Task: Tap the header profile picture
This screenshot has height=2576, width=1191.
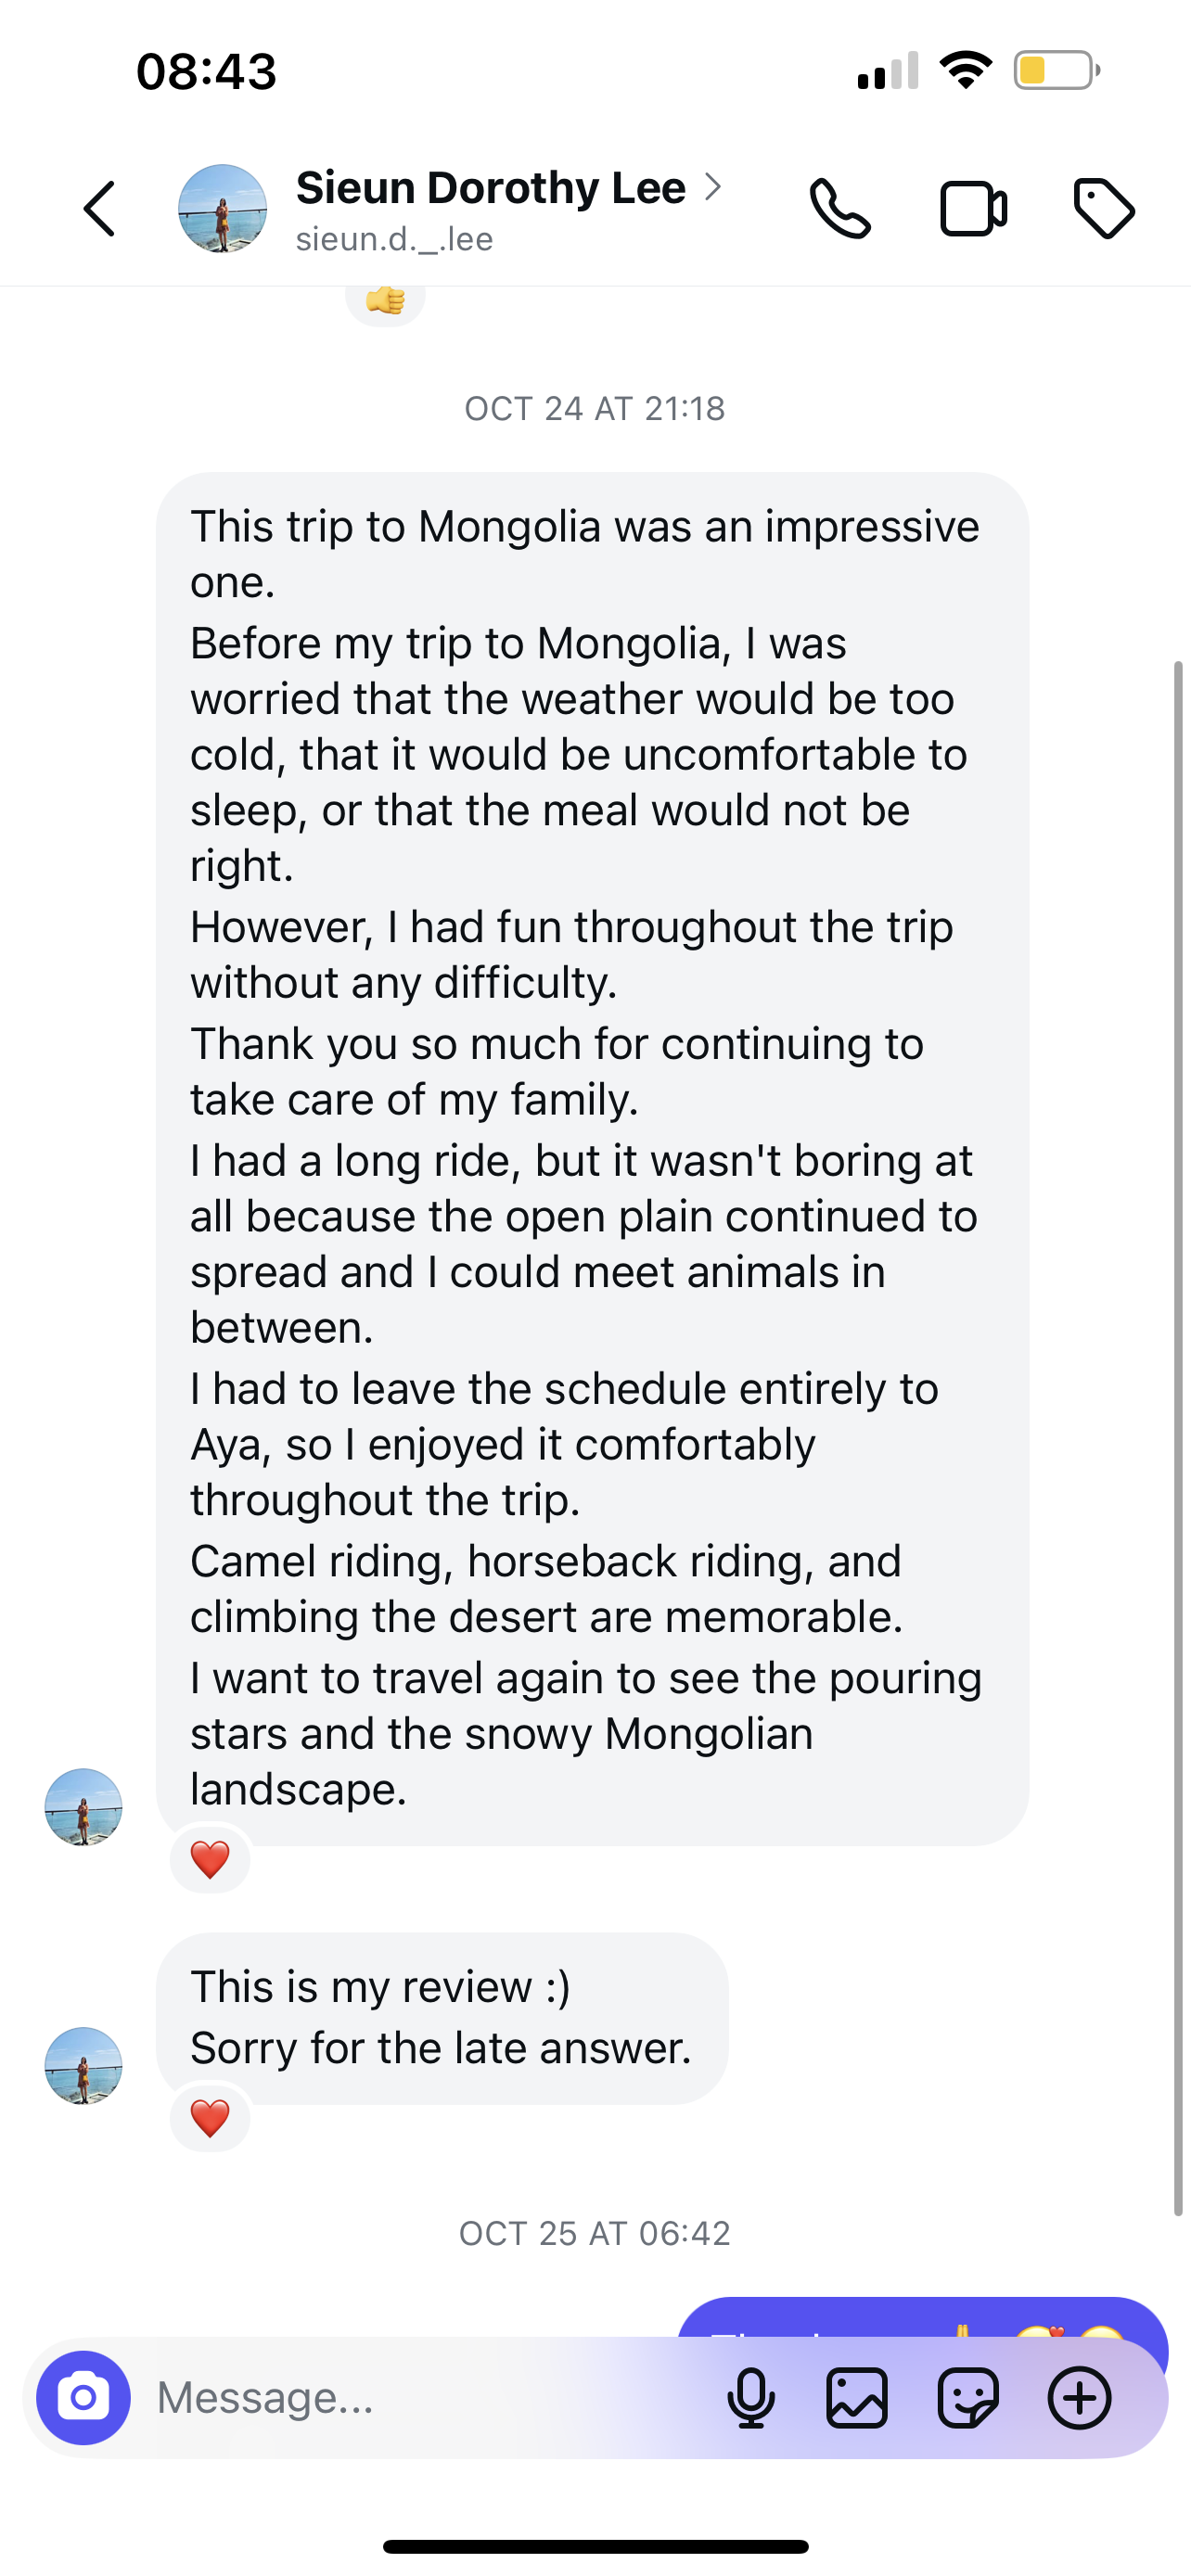Action: tap(222, 209)
